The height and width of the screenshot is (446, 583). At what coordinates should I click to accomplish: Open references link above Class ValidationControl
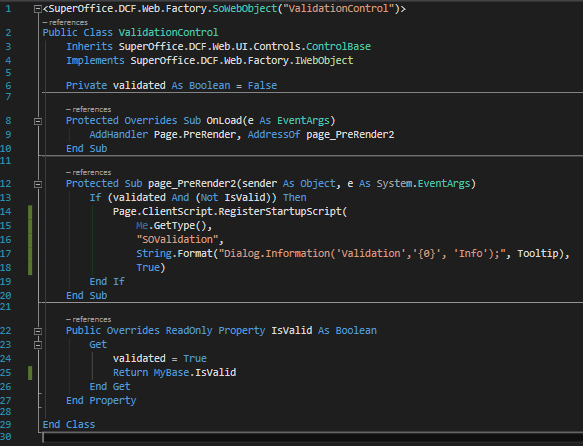tap(65, 23)
